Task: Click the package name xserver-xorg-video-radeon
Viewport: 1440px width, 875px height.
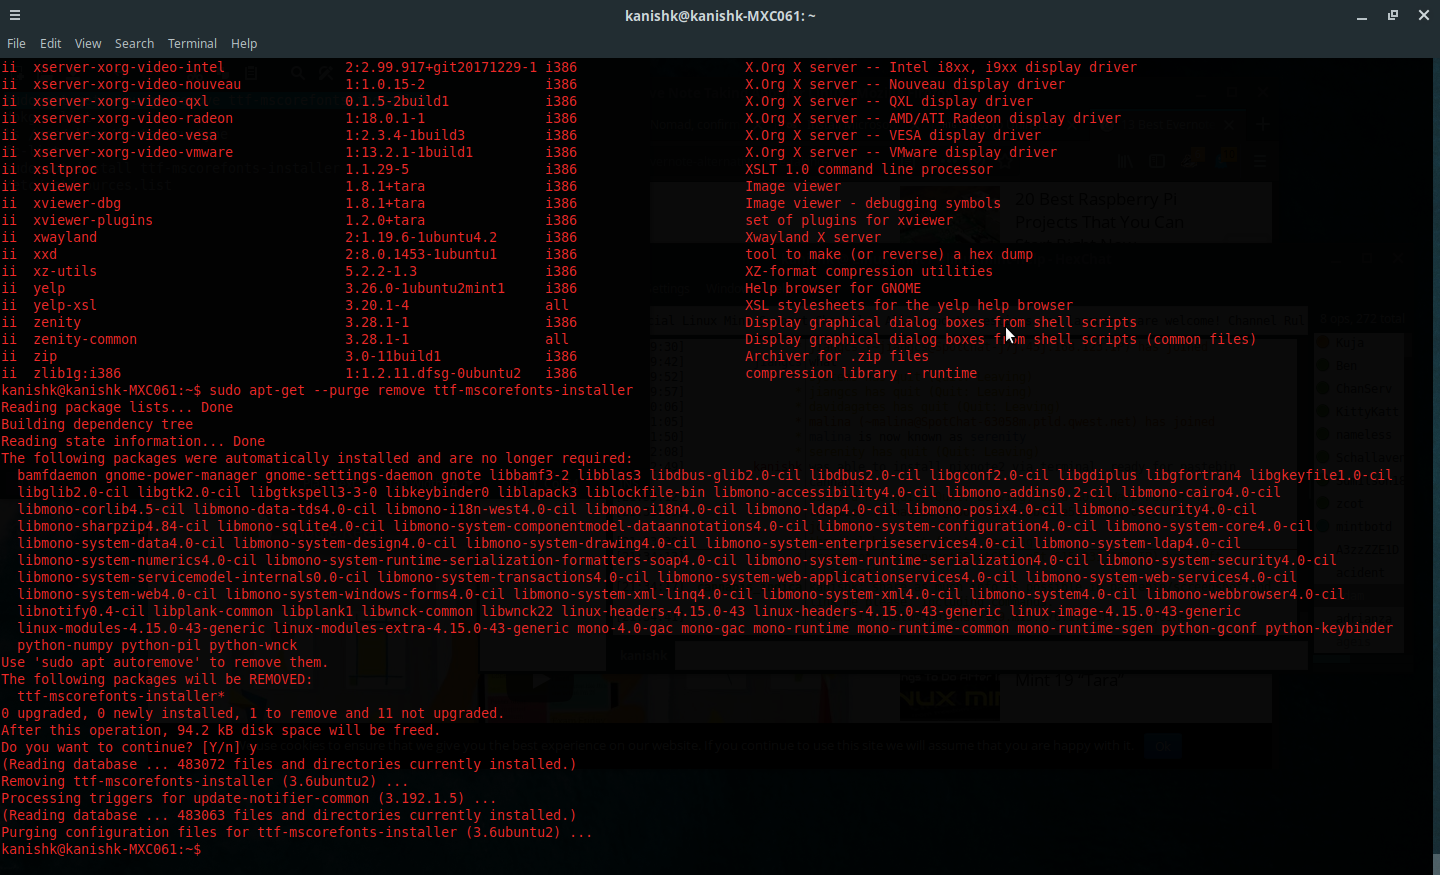Action: (133, 118)
